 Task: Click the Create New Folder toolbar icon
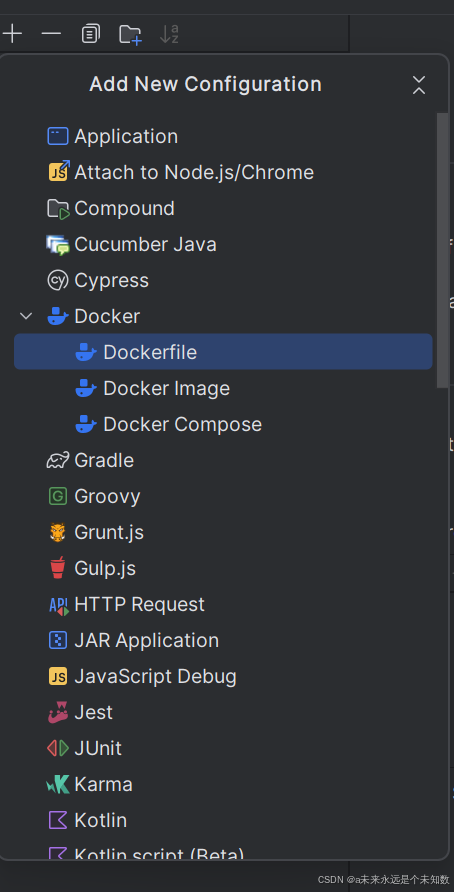130,34
